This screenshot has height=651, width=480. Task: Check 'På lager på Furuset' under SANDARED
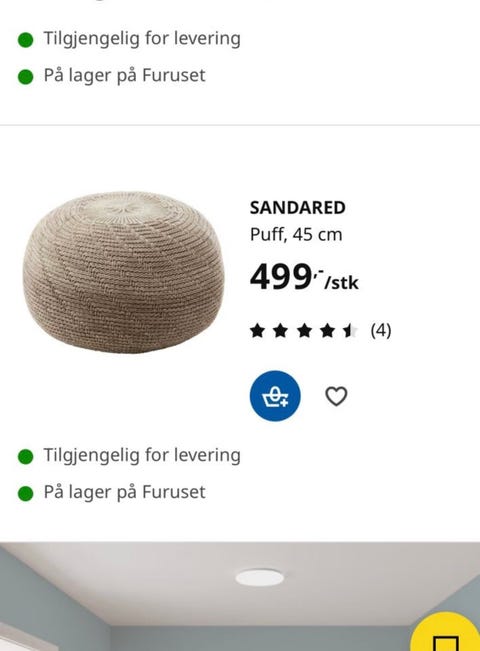point(125,492)
